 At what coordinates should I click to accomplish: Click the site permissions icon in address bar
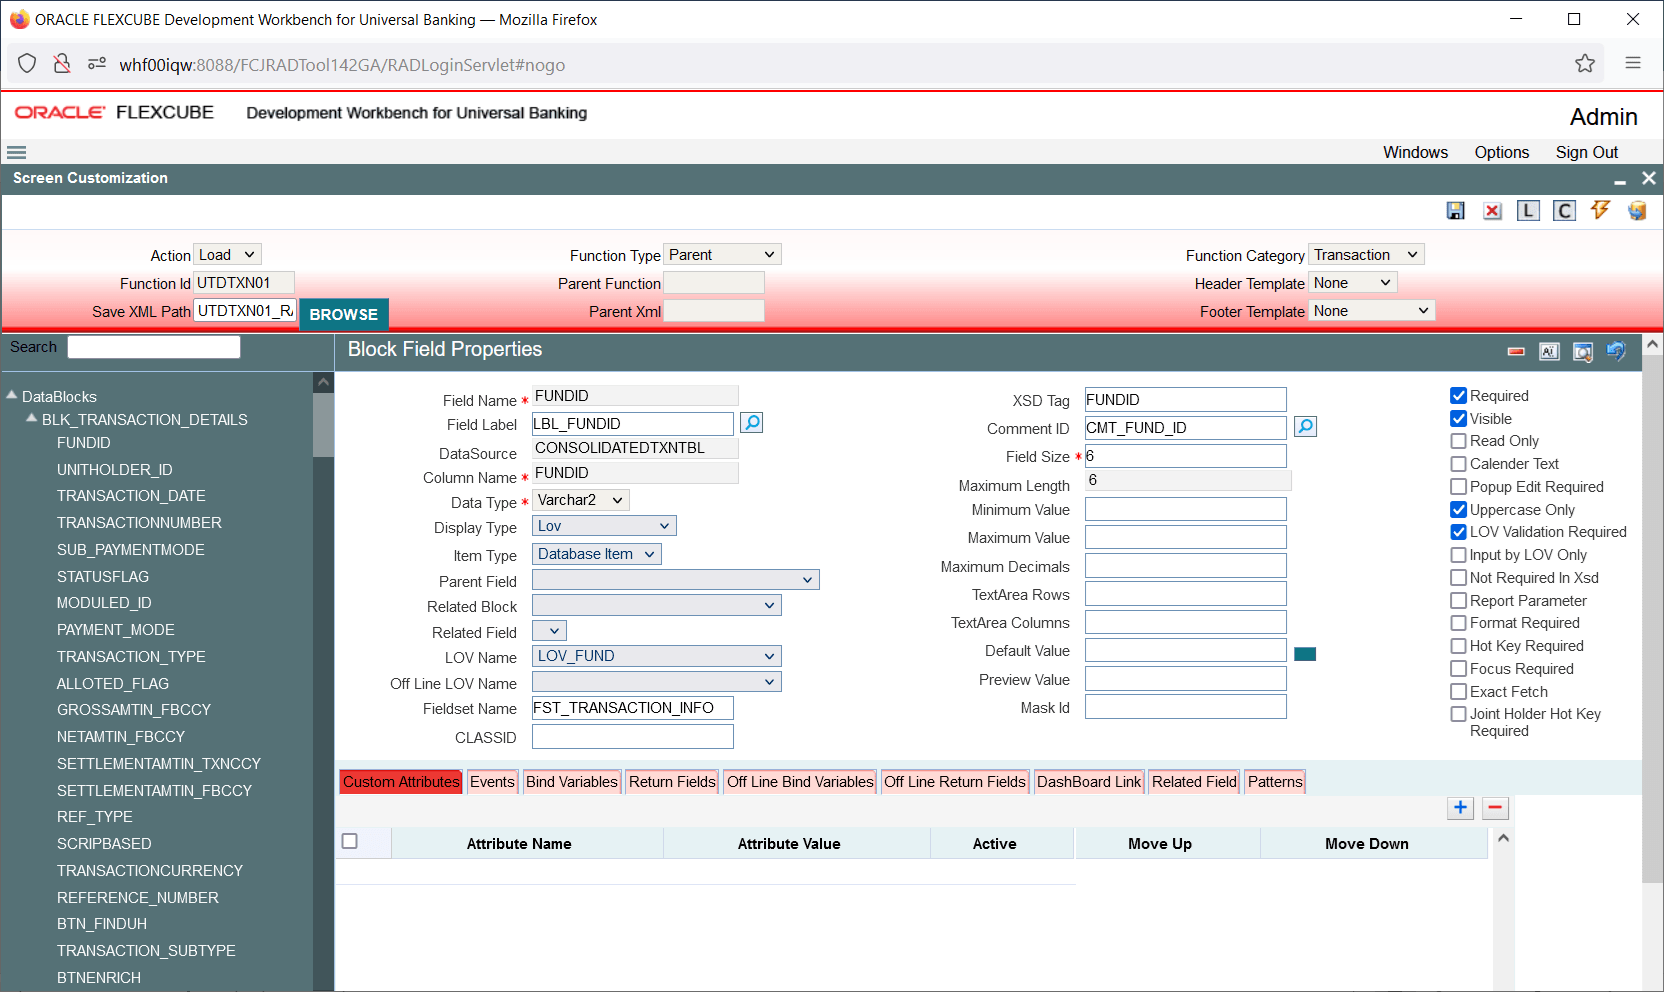tap(97, 64)
